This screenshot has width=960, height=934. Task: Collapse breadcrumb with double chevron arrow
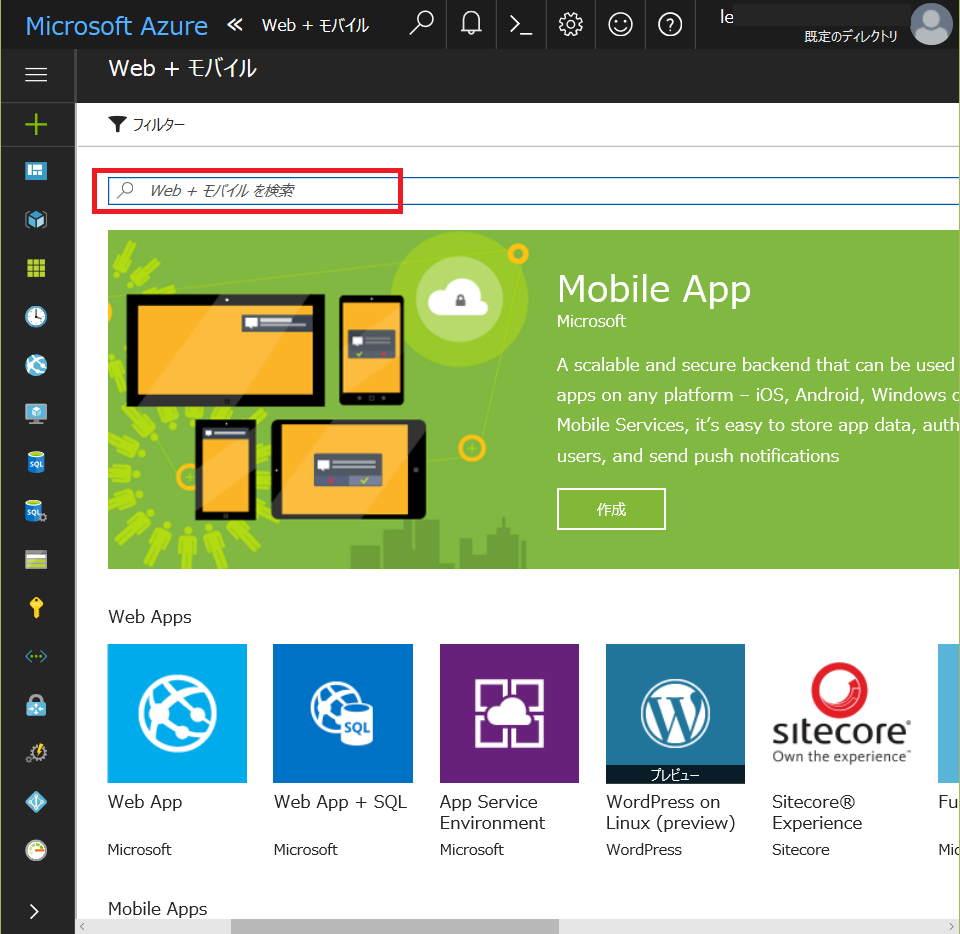(x=235, y=25)
